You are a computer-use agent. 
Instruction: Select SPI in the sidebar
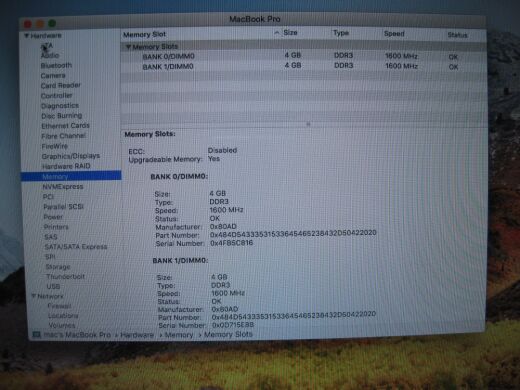[50, 257]
